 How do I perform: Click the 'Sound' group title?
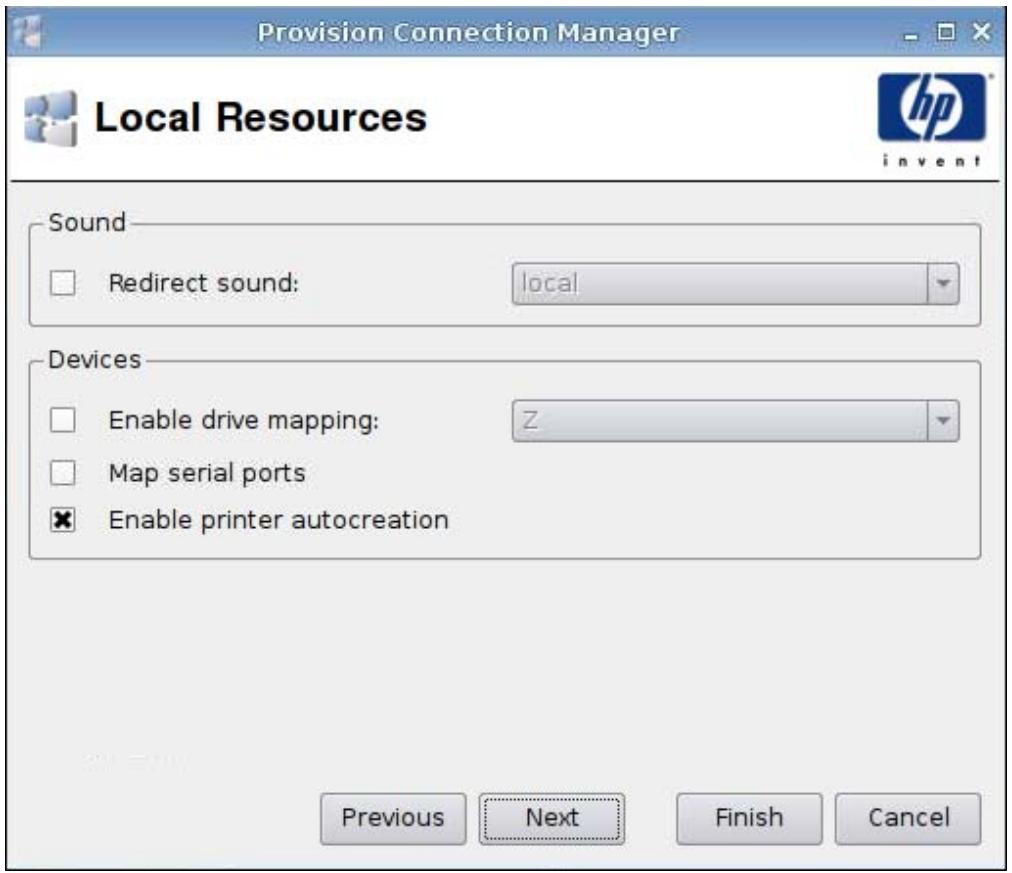click(87, 223)
